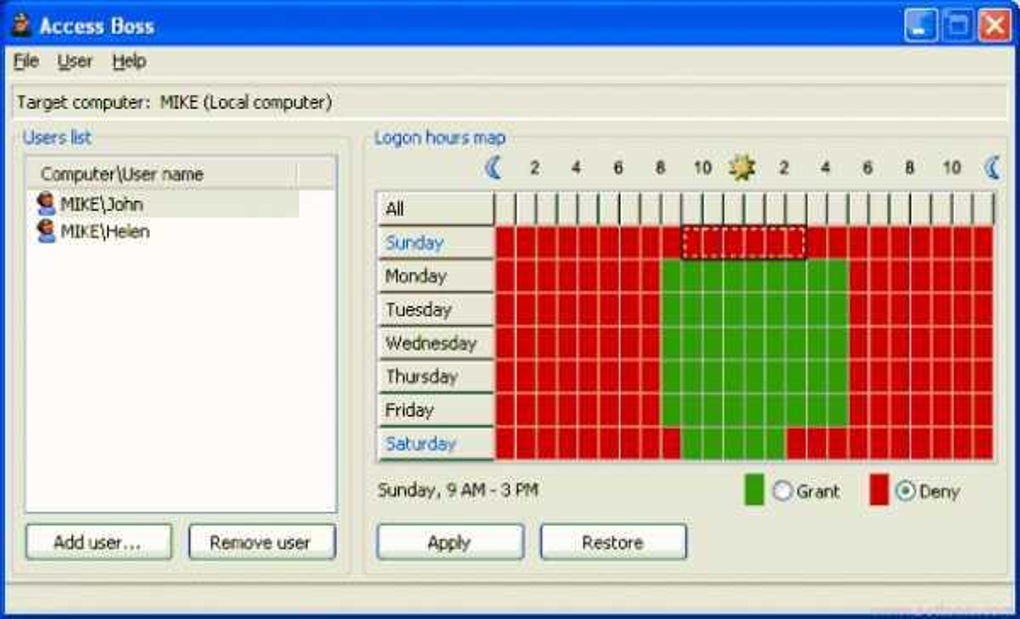Image resolution: width=1020 pixels, height=619 pixels.
Task: Click the highlighted Sunday 9 AM-3 PM selection
Action: pos(744,243)
